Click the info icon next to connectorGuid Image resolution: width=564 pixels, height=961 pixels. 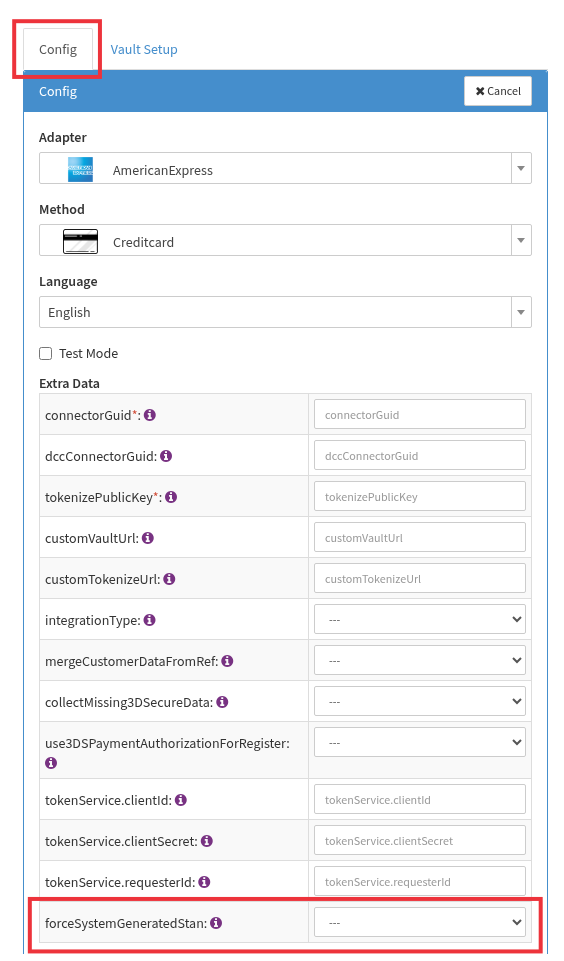pos(150,415)
